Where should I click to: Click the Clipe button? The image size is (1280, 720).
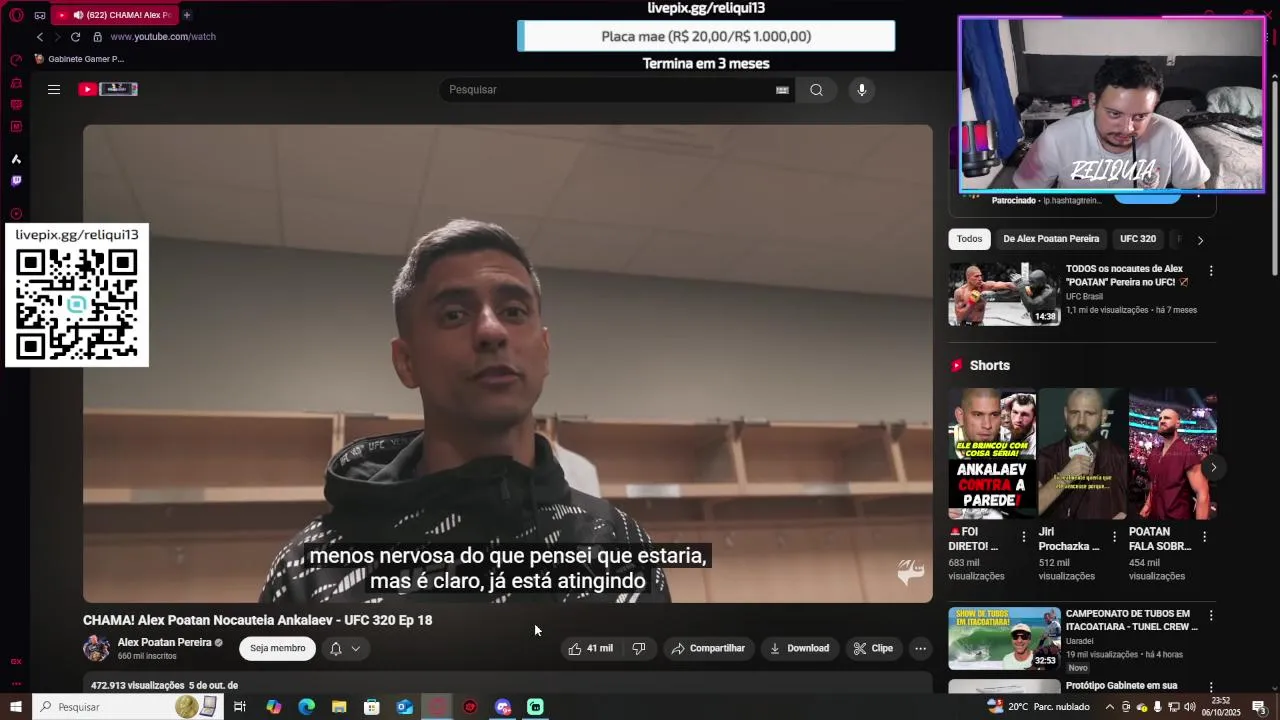coord(872,648)
